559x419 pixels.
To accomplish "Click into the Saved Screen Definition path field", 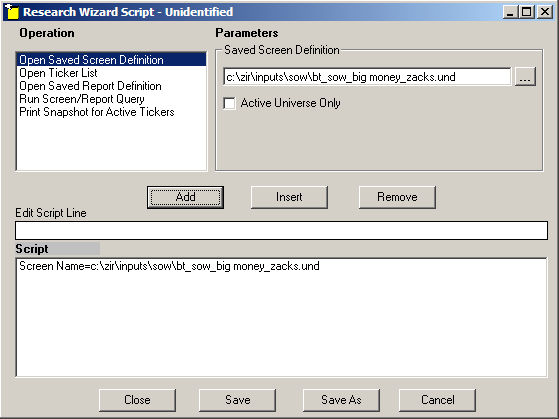I will 367,77.
